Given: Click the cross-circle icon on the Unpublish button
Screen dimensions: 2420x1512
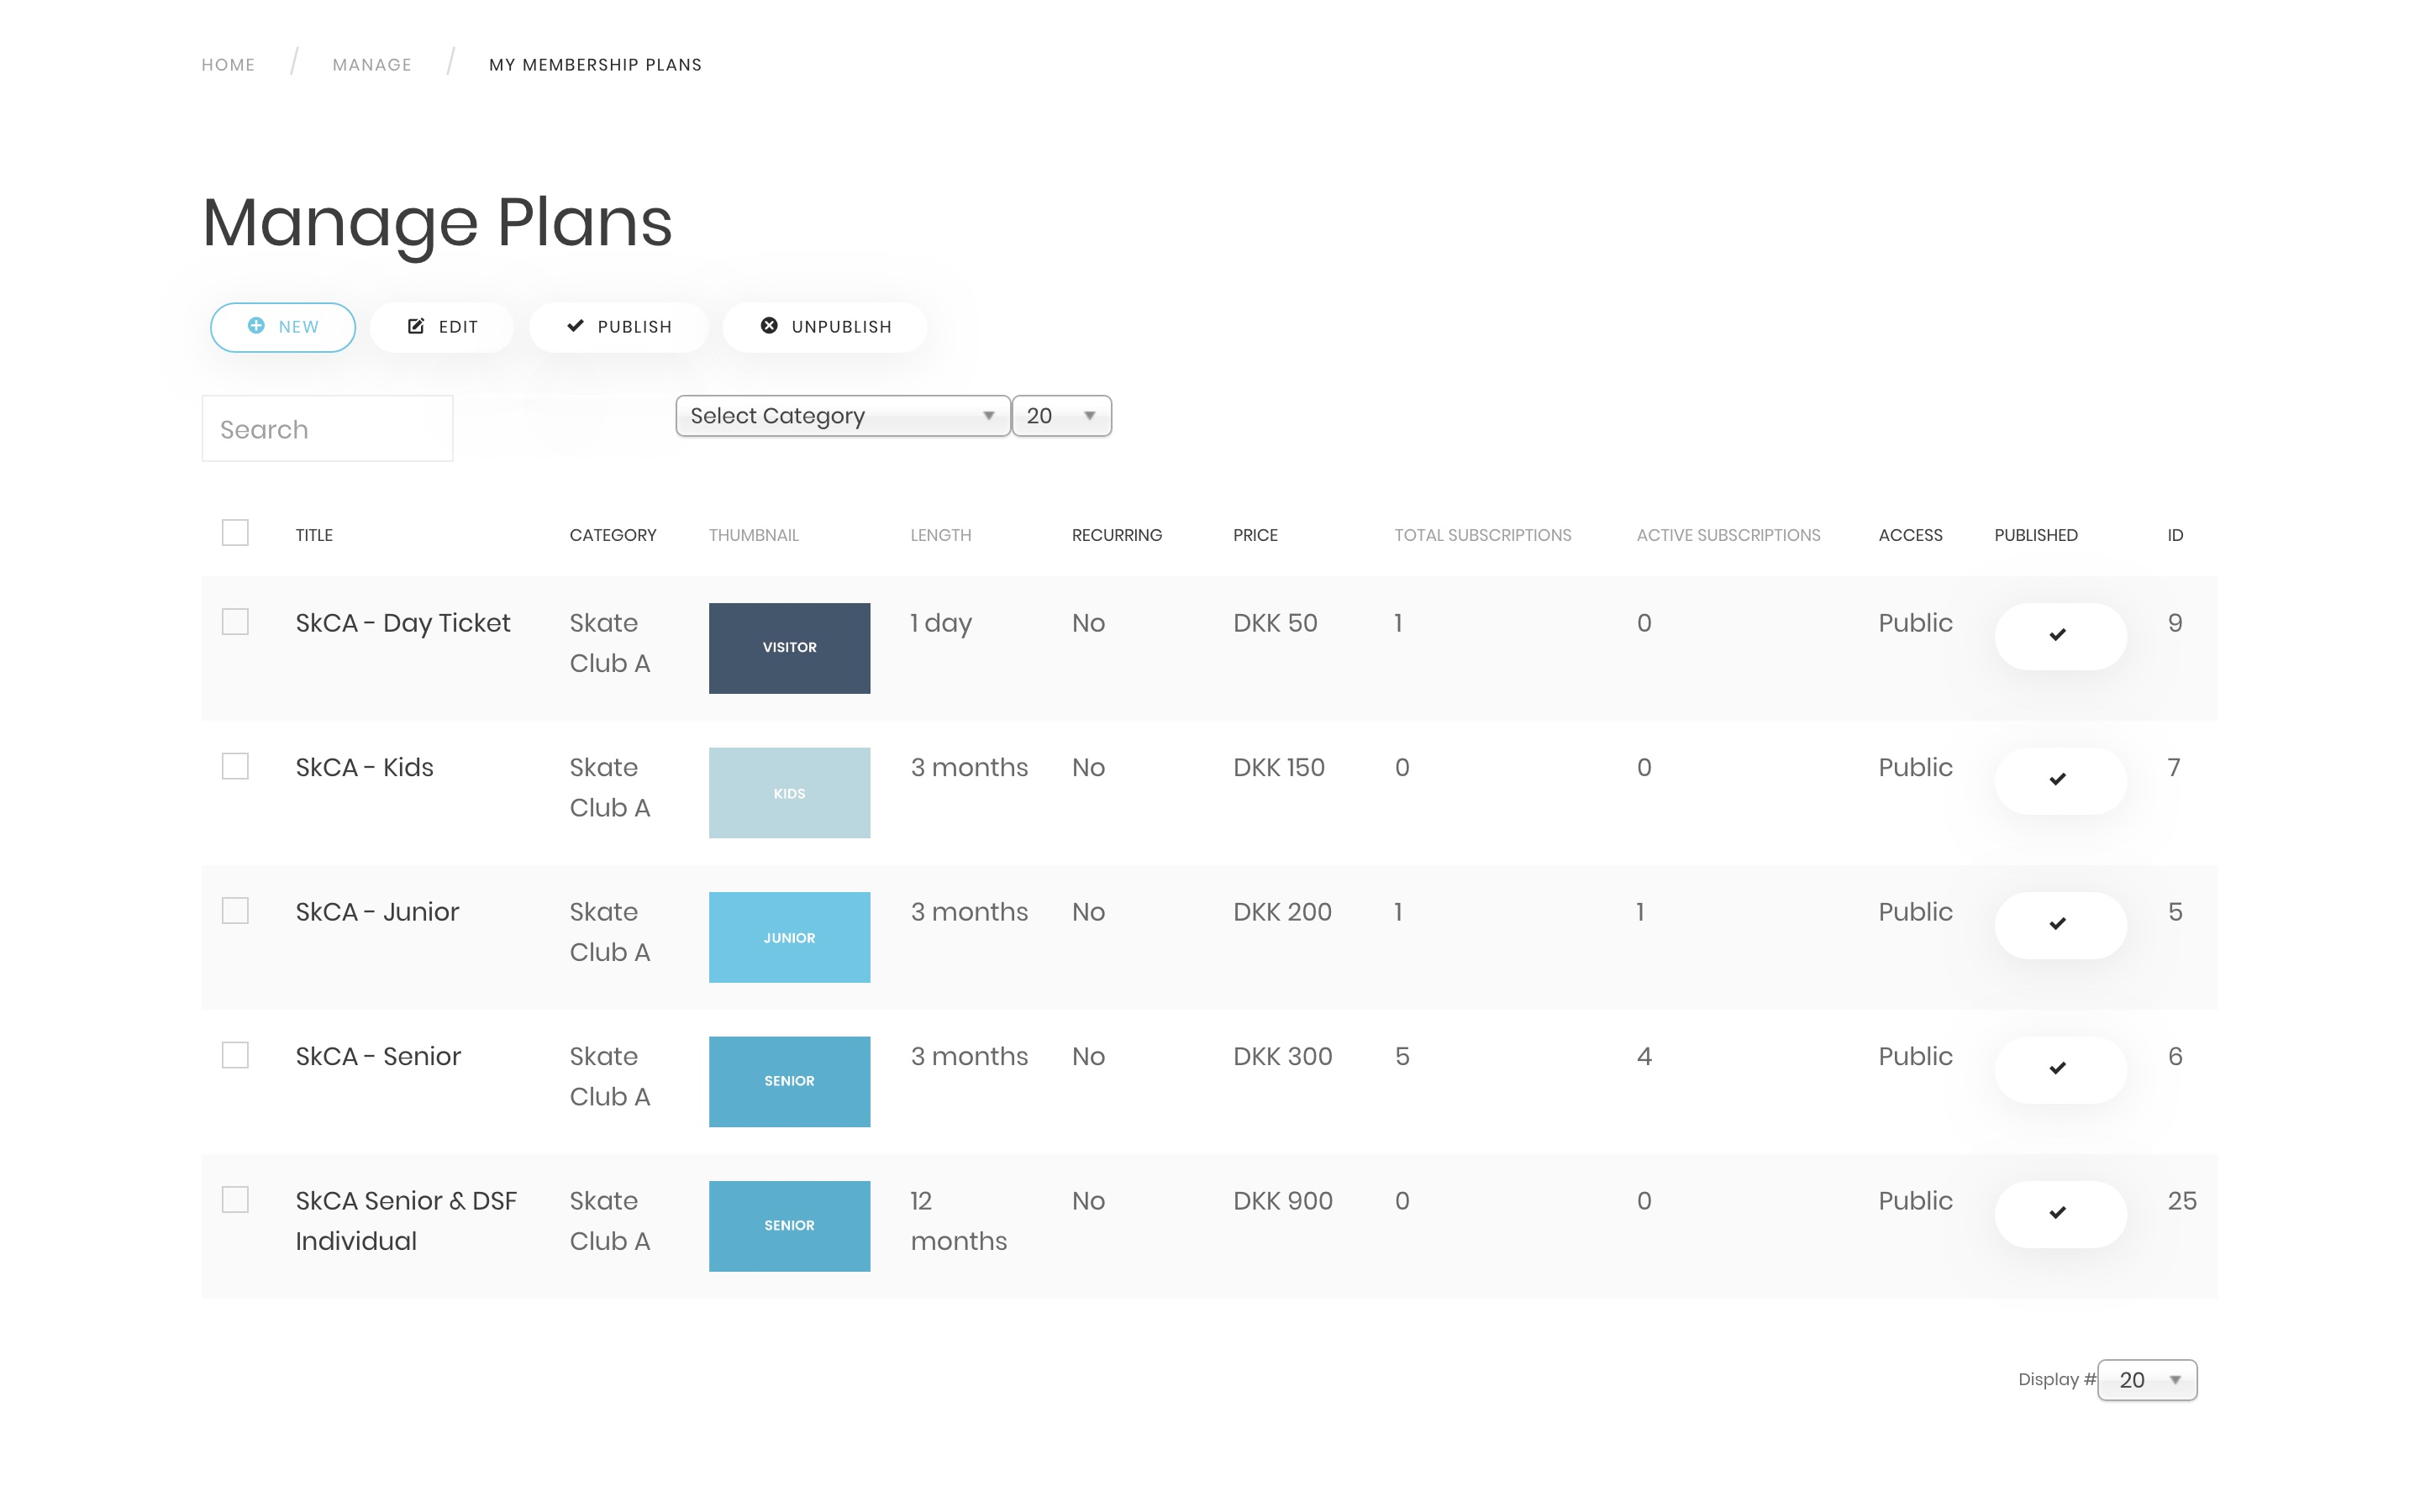Looking at the screenshot, I should (769, 326).
